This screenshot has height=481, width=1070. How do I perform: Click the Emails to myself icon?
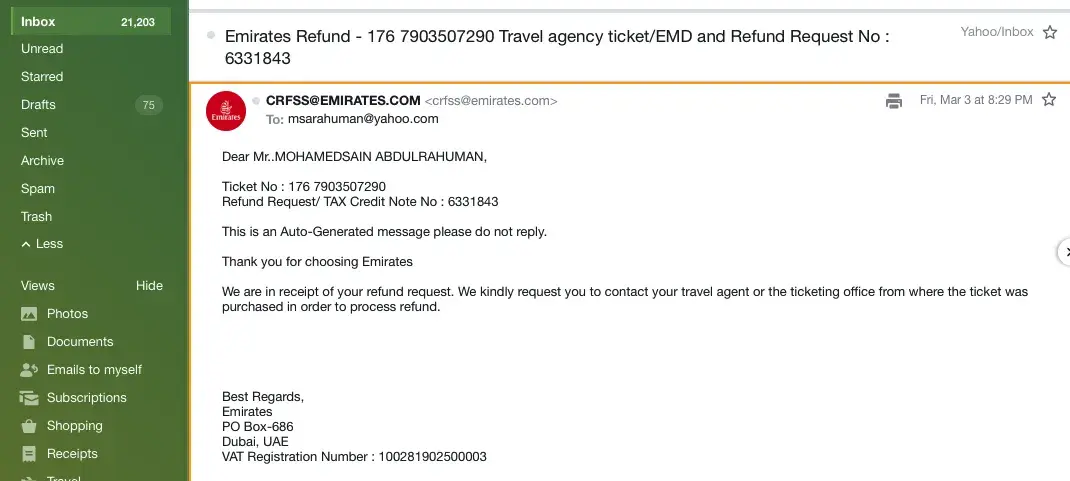pyautogui.click(x=29, y=370)
